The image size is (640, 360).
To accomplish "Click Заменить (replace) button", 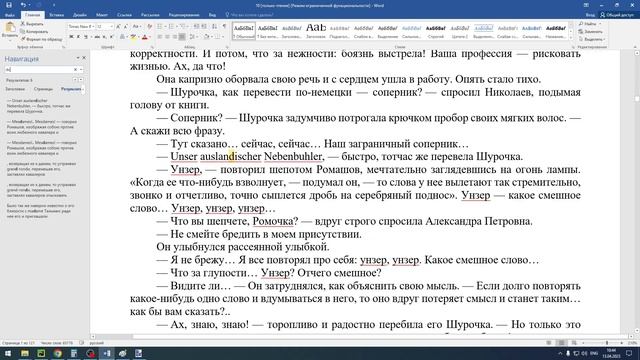I will [x=590, y=31].
